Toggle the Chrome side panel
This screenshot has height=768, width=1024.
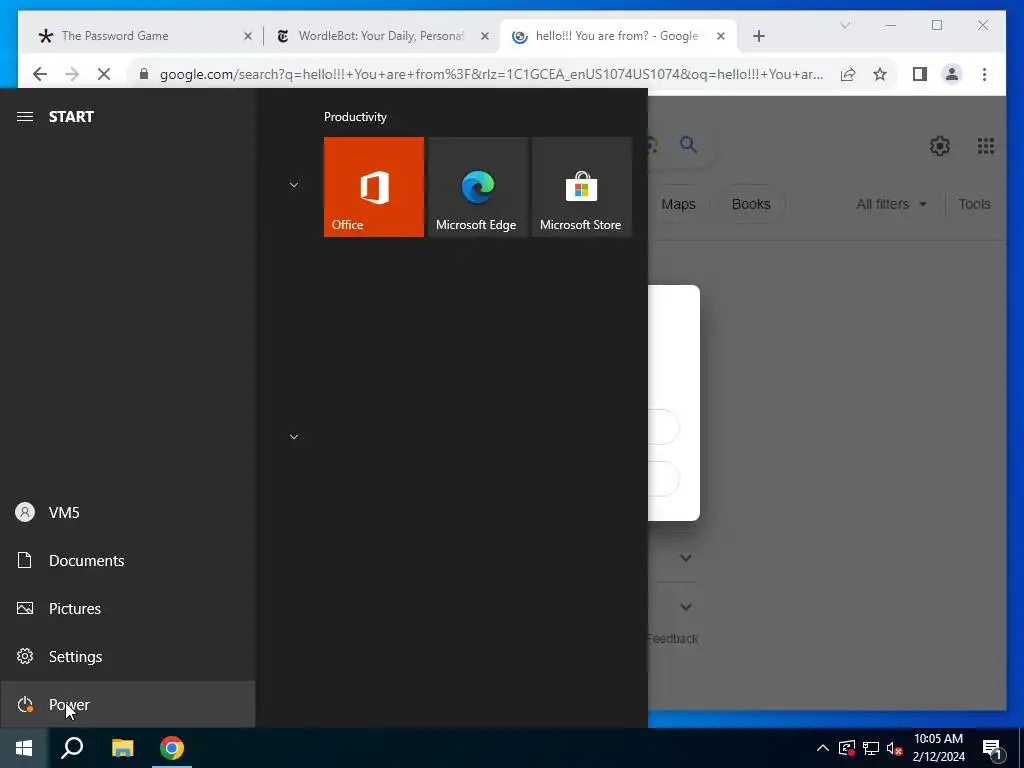pyautogui.click(x=920, y=74)
